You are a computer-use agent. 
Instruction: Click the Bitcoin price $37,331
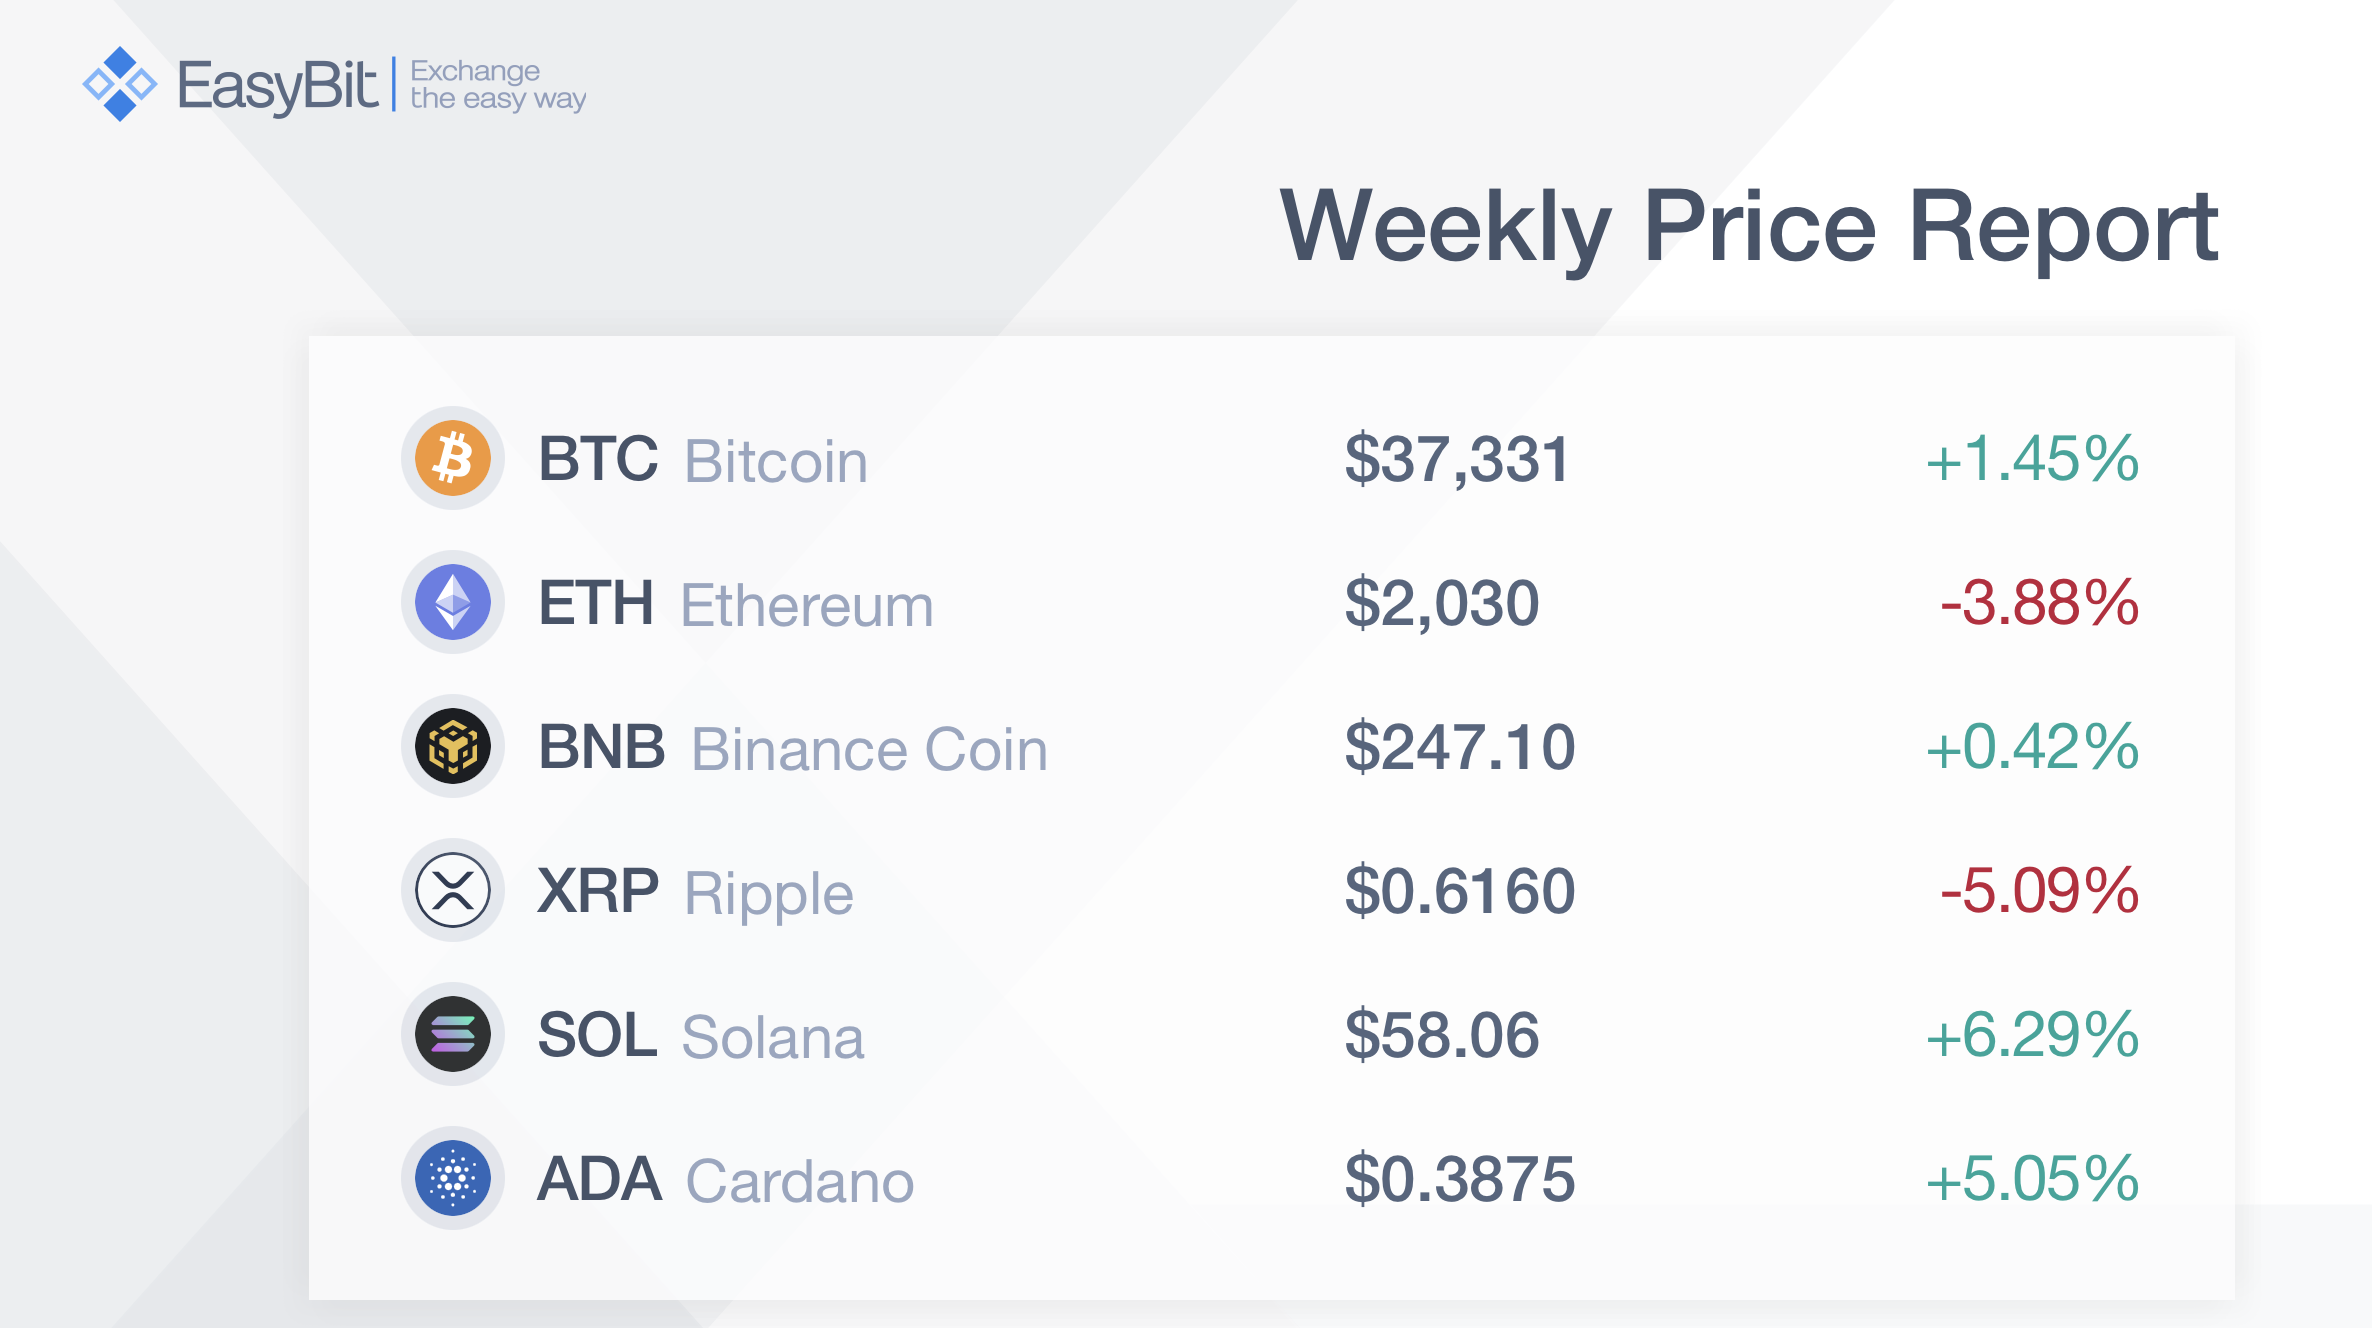1457,461
